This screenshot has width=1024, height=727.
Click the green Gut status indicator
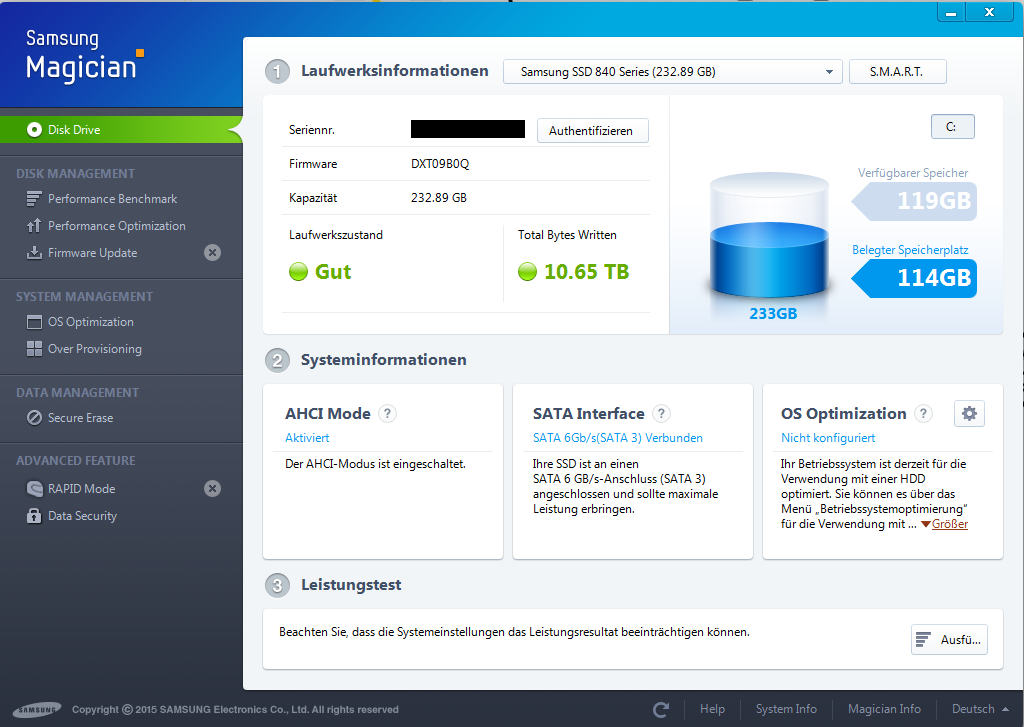click(x=298, y=272)
